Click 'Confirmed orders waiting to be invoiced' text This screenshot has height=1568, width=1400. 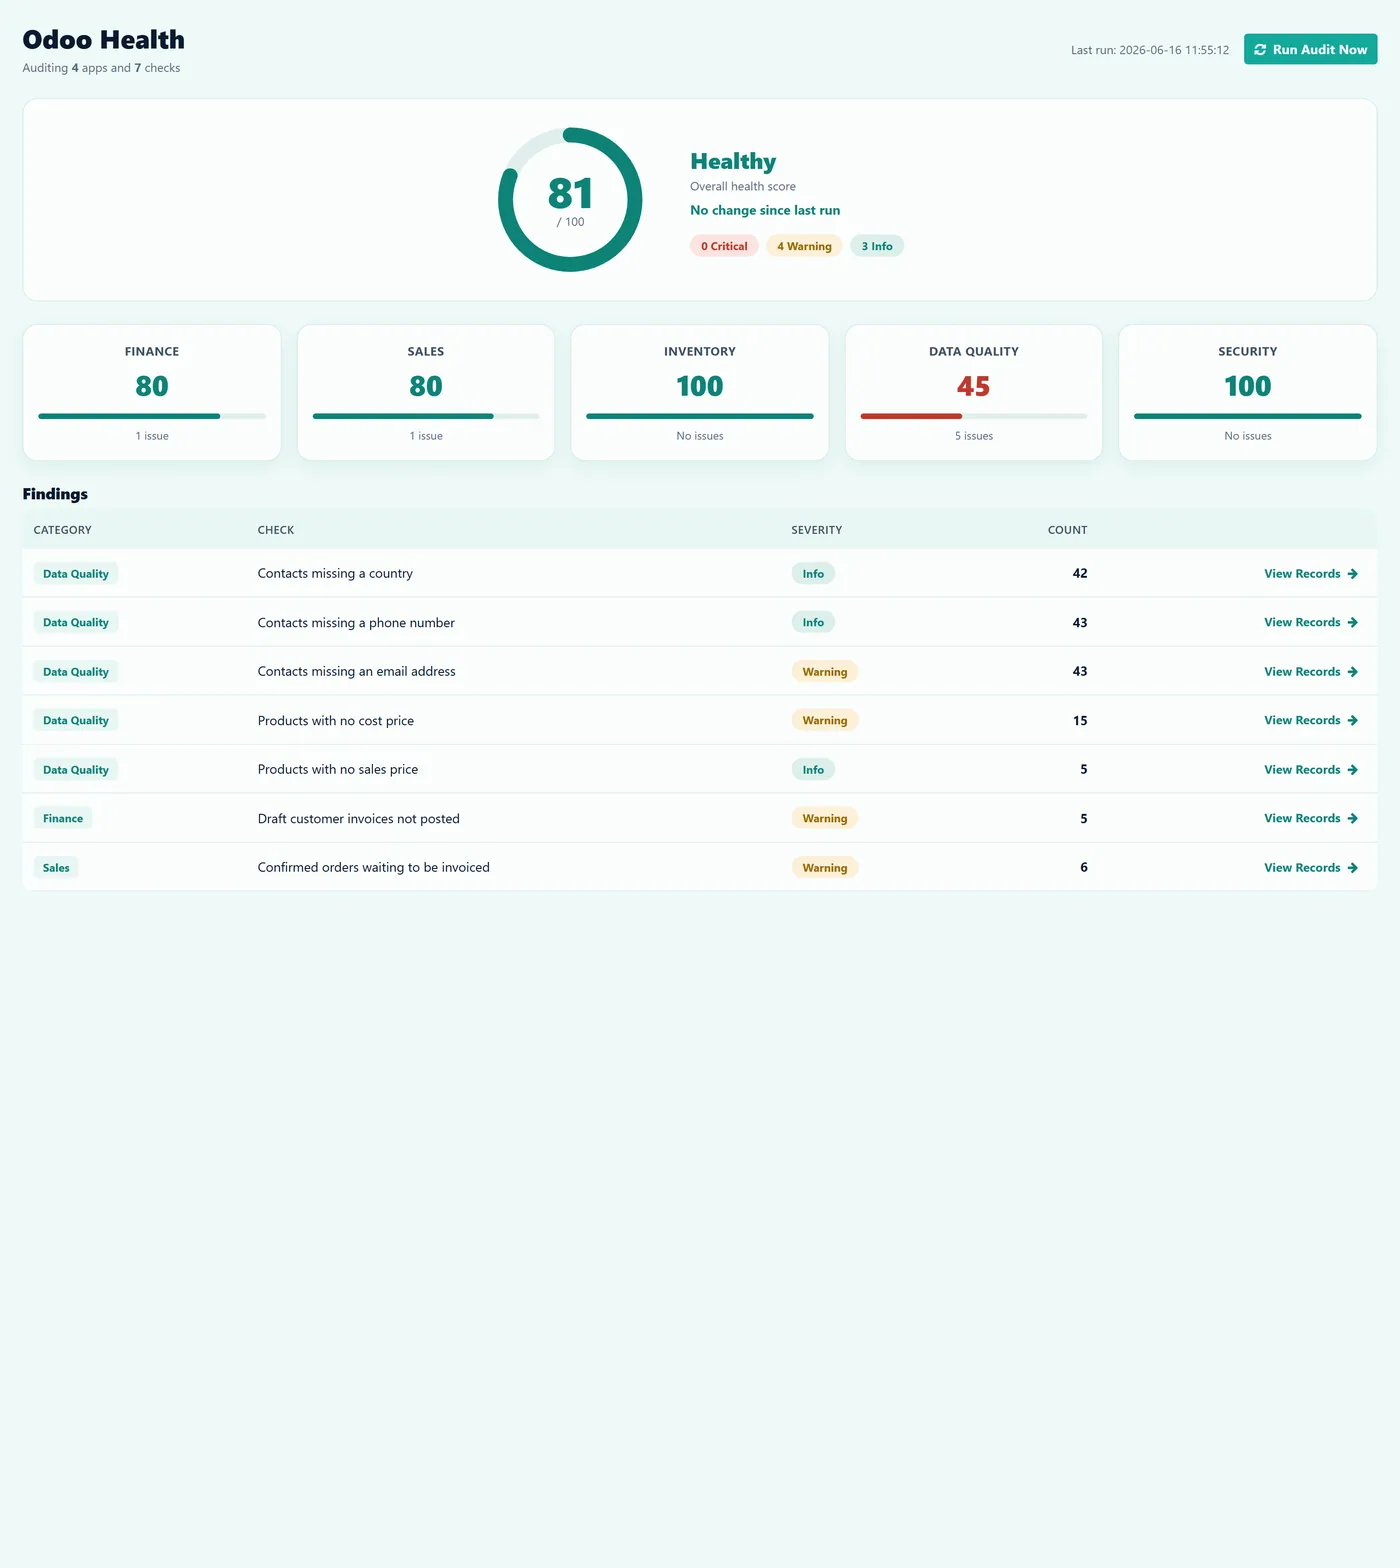coord(374,867)
